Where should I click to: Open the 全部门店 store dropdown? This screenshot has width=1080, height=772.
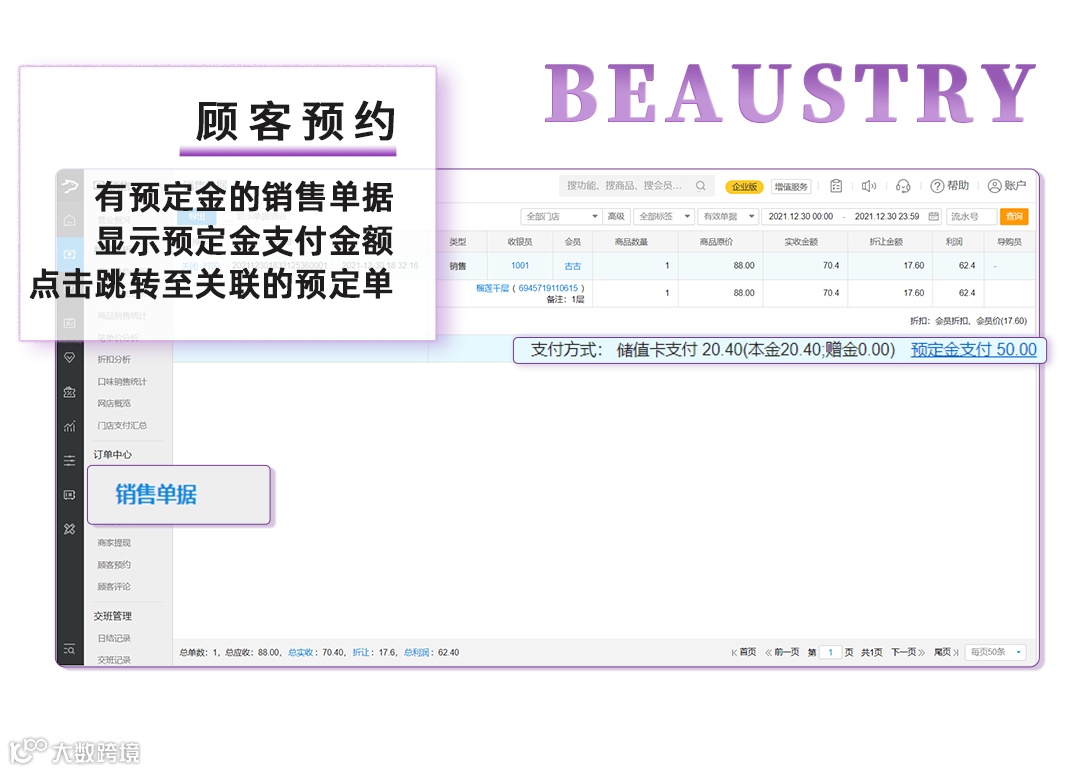(561, 216)
